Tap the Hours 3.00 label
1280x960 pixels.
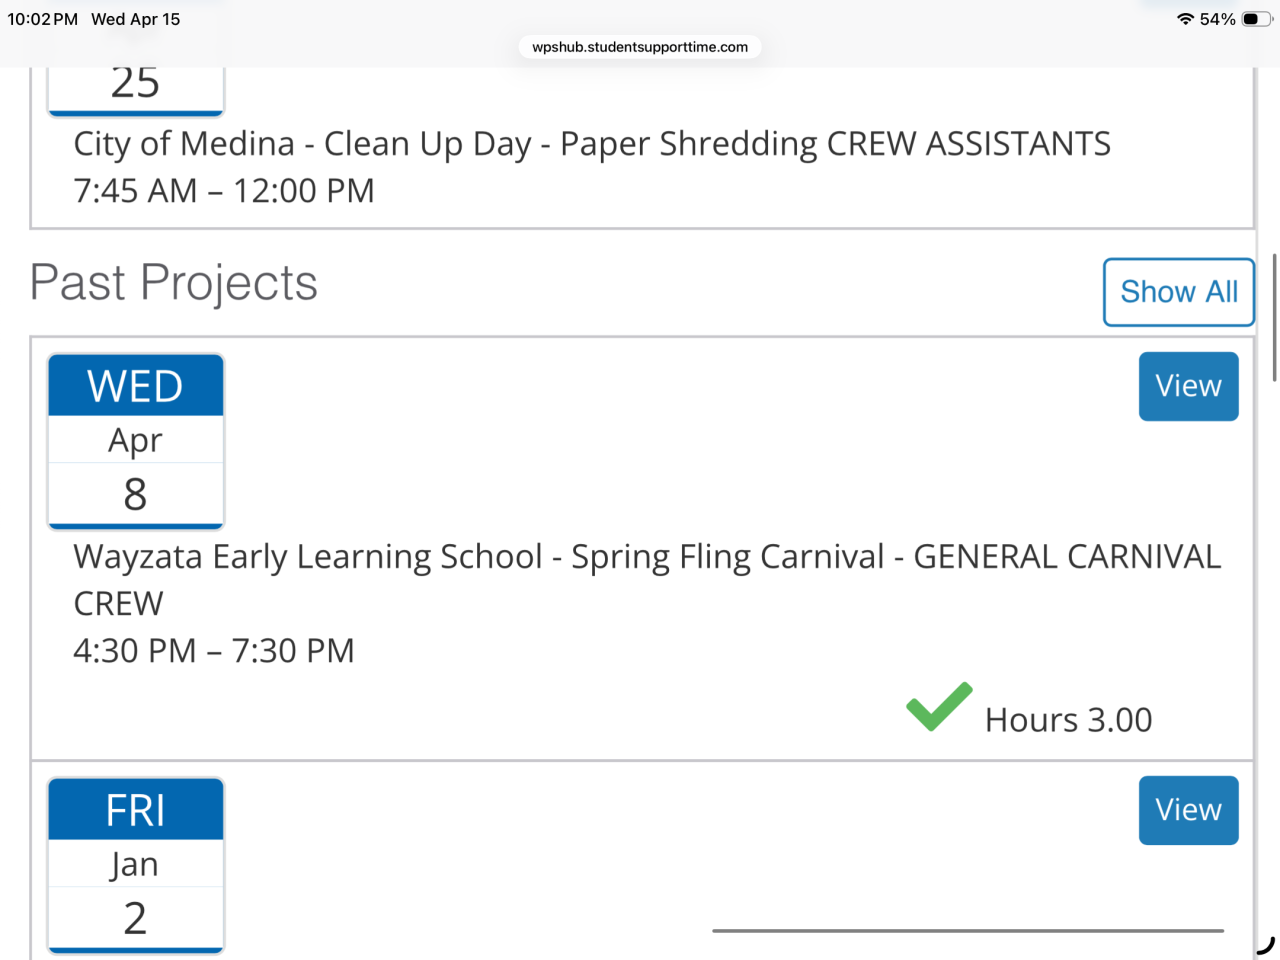(1068, 720)
